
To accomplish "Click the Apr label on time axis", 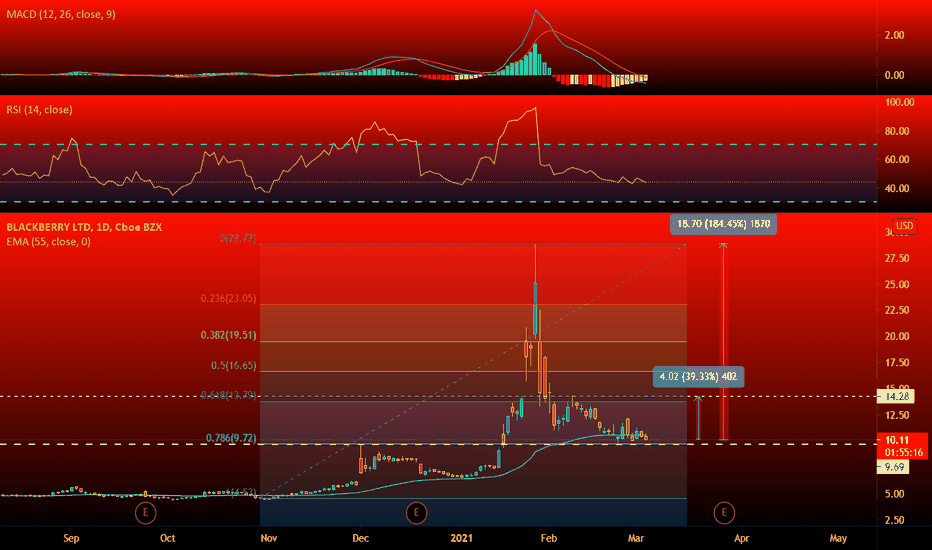I will click(x=741, y=538).
